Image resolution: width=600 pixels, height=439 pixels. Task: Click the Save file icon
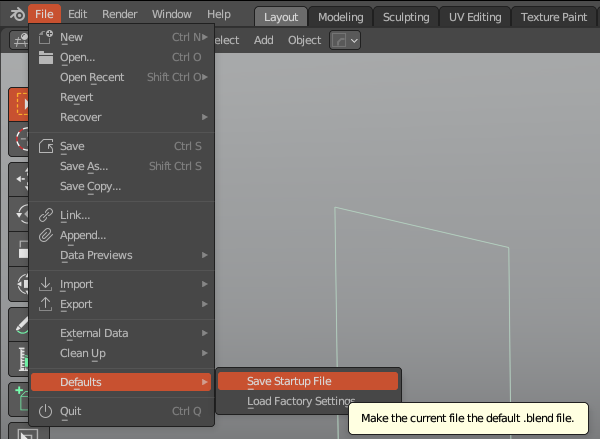[x=46, y=146]
